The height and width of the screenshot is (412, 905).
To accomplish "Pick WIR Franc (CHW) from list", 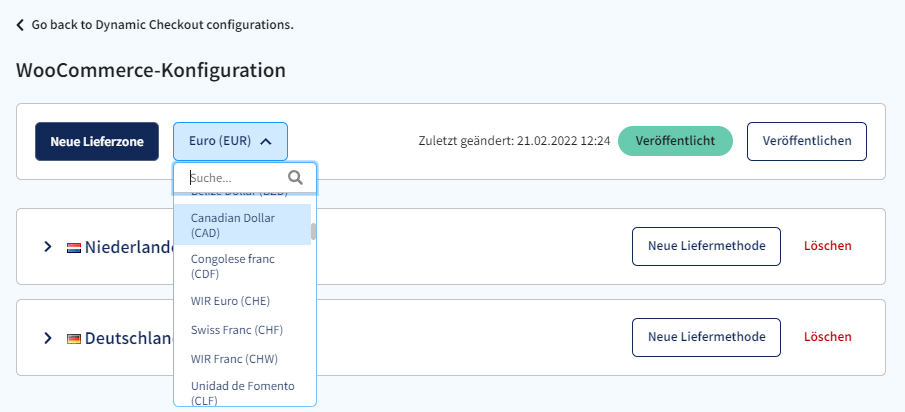I will coord(242,359).
